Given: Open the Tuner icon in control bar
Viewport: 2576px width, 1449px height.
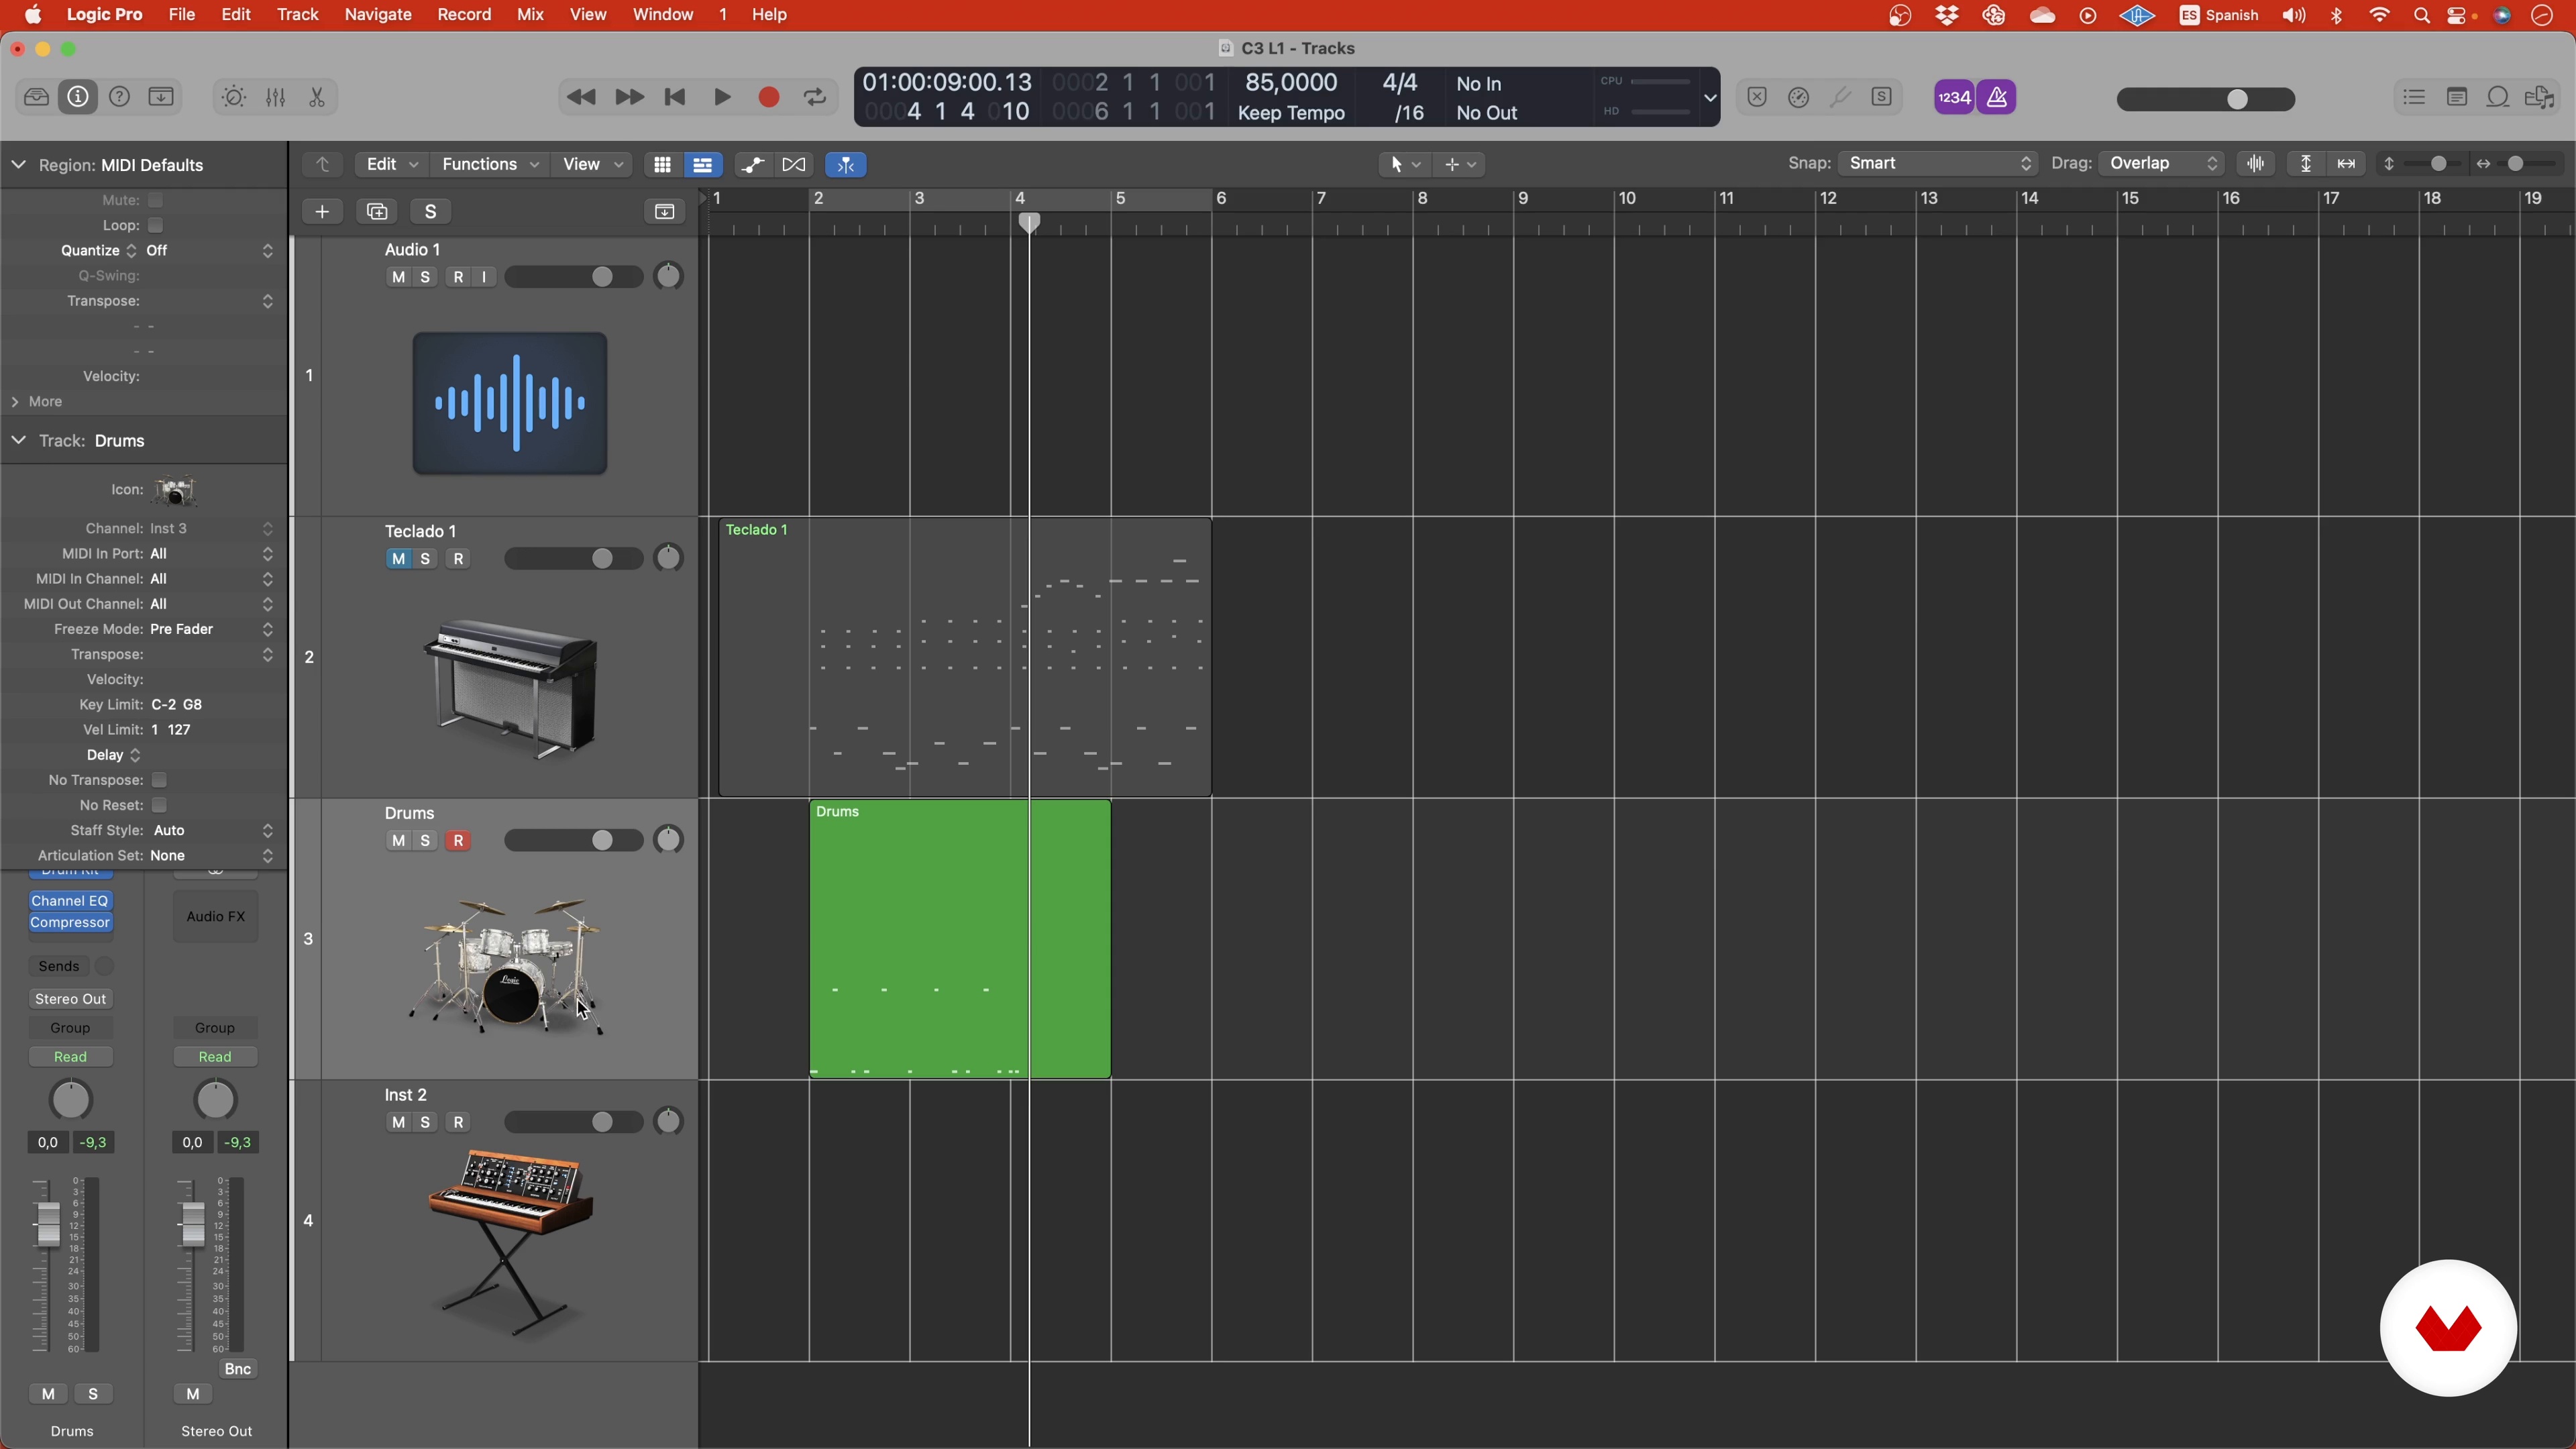Looking at the screenshot, I should tap(1840, 97).
